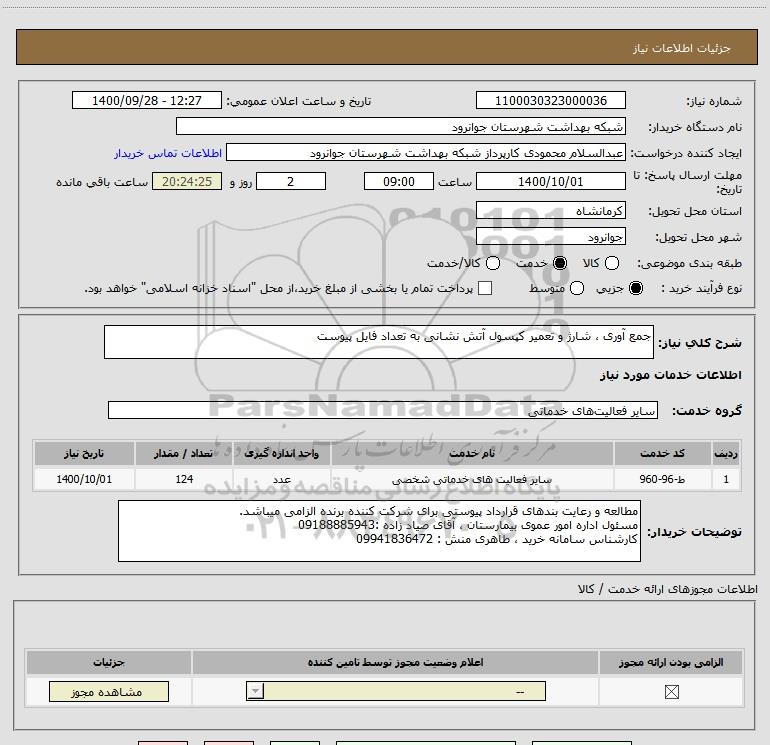Click the شرح کلی نیاز description box
Viewport: 770px width, 745px height.
(x=379, y=342)
